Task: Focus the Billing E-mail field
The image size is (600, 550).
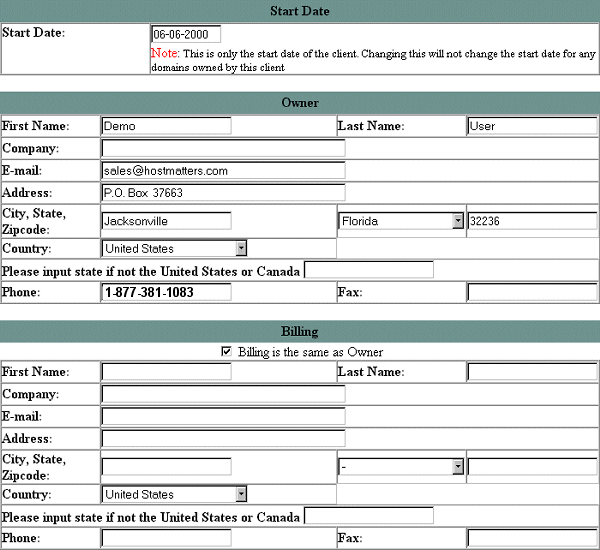Action: point(223,416)
